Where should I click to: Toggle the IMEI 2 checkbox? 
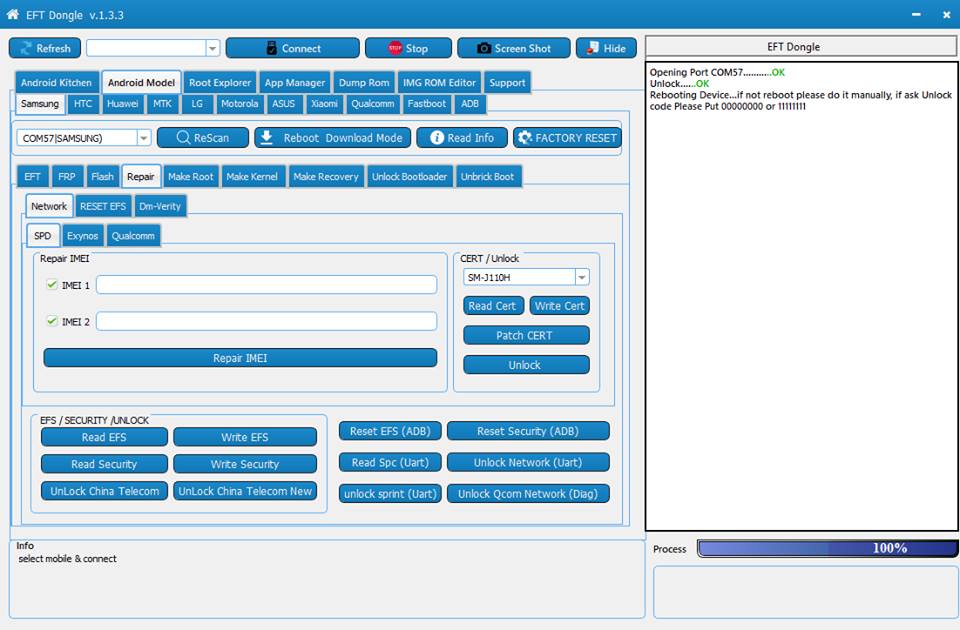(52, 321)
